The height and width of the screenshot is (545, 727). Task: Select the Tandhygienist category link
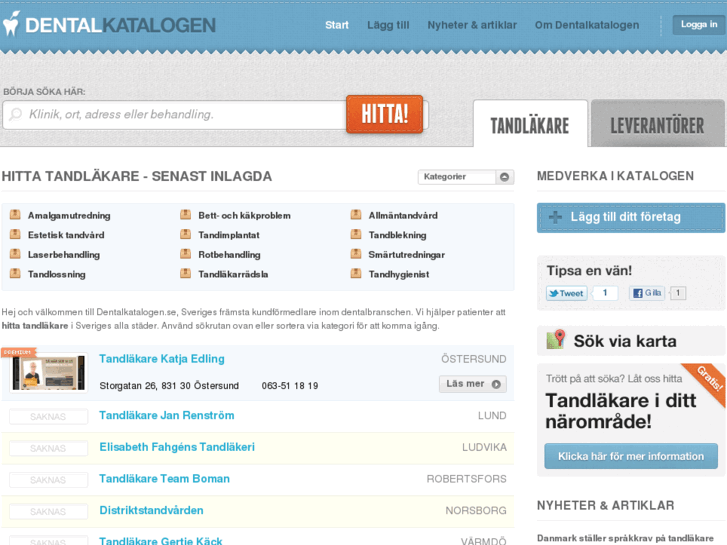(399, 274)
